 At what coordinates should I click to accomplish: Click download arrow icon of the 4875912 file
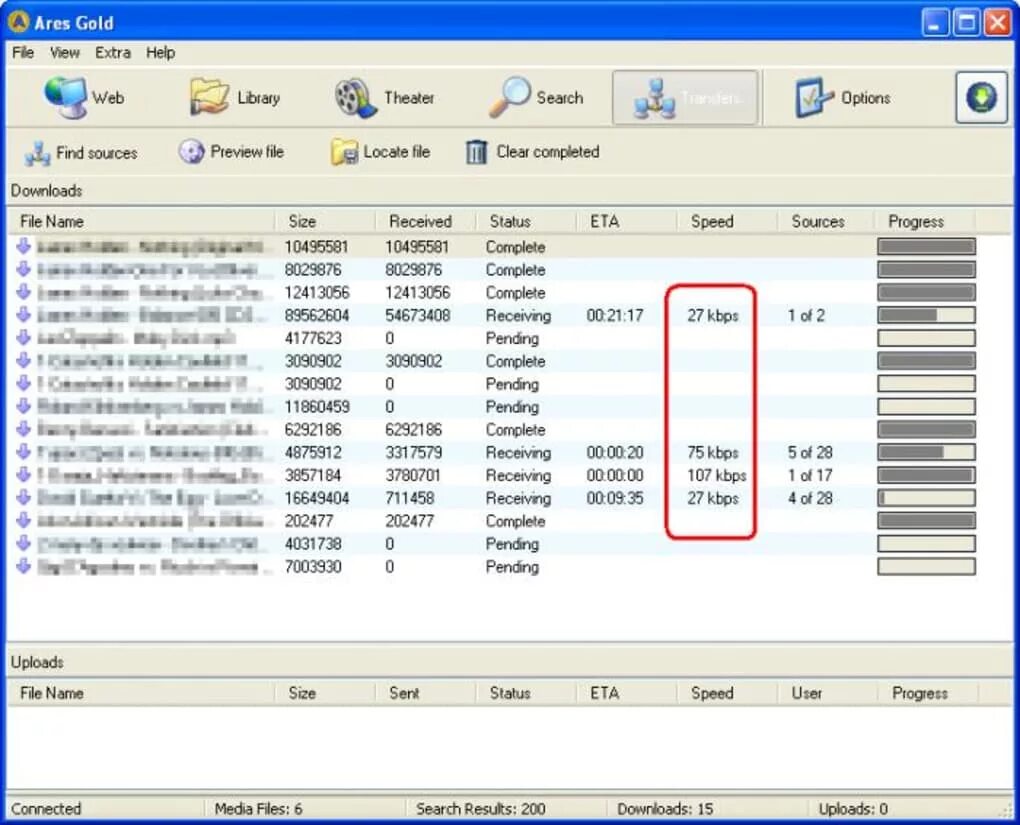[23, 452]
